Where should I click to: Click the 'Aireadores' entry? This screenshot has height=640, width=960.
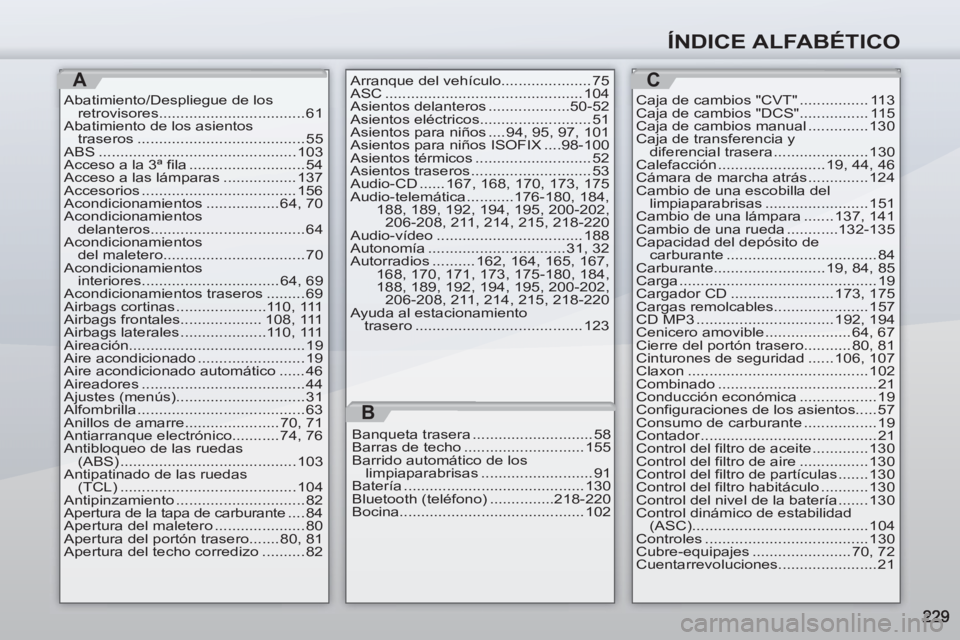point(193,384)
